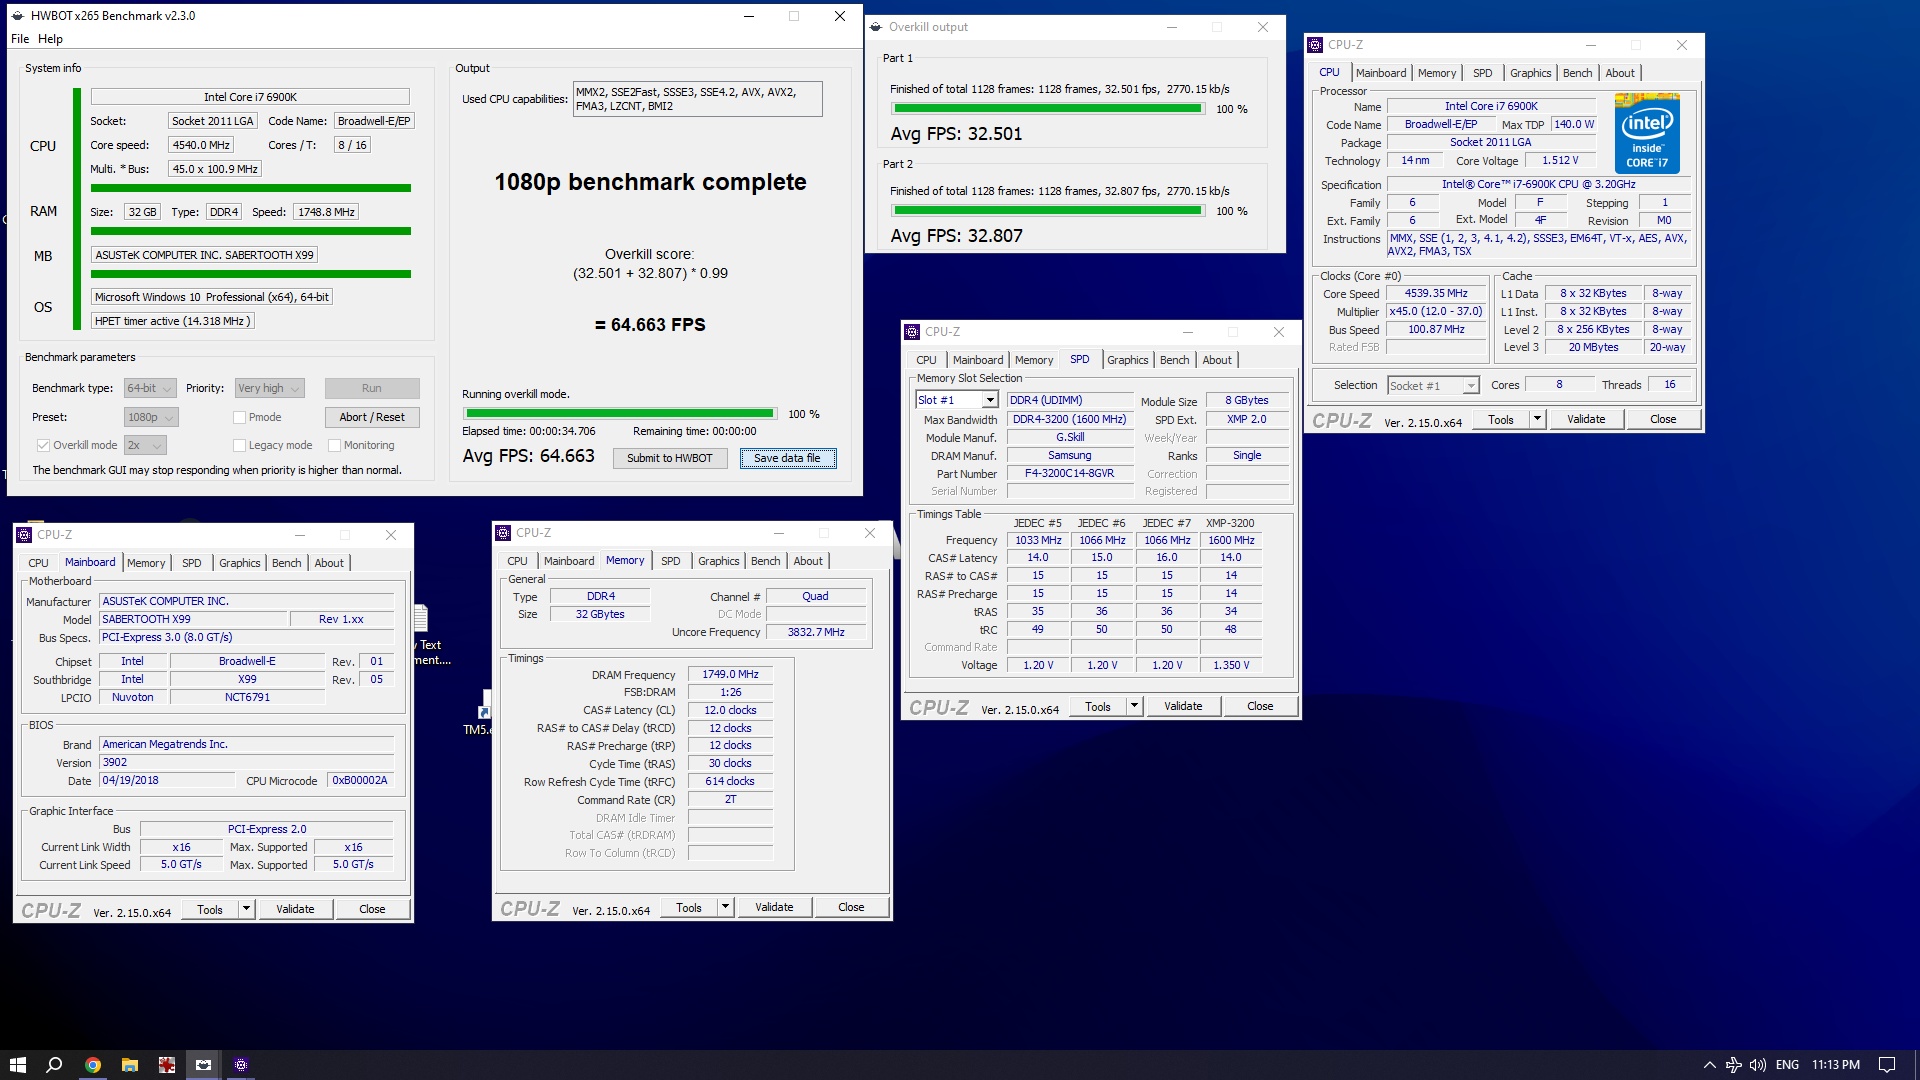Expand Tools arrow in CPU-Z SPD window
1920x1080 pixels.
coord(1134,706)
